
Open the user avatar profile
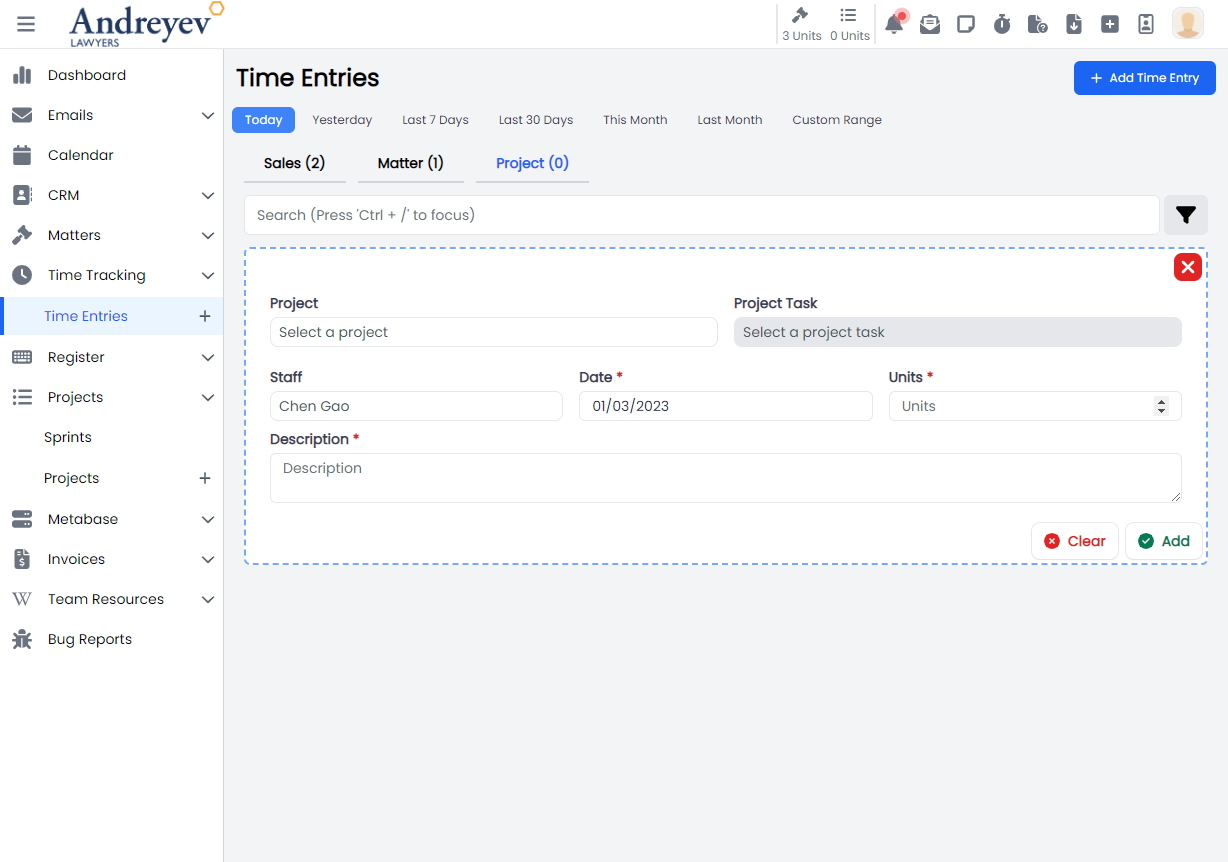[1187, 24]
